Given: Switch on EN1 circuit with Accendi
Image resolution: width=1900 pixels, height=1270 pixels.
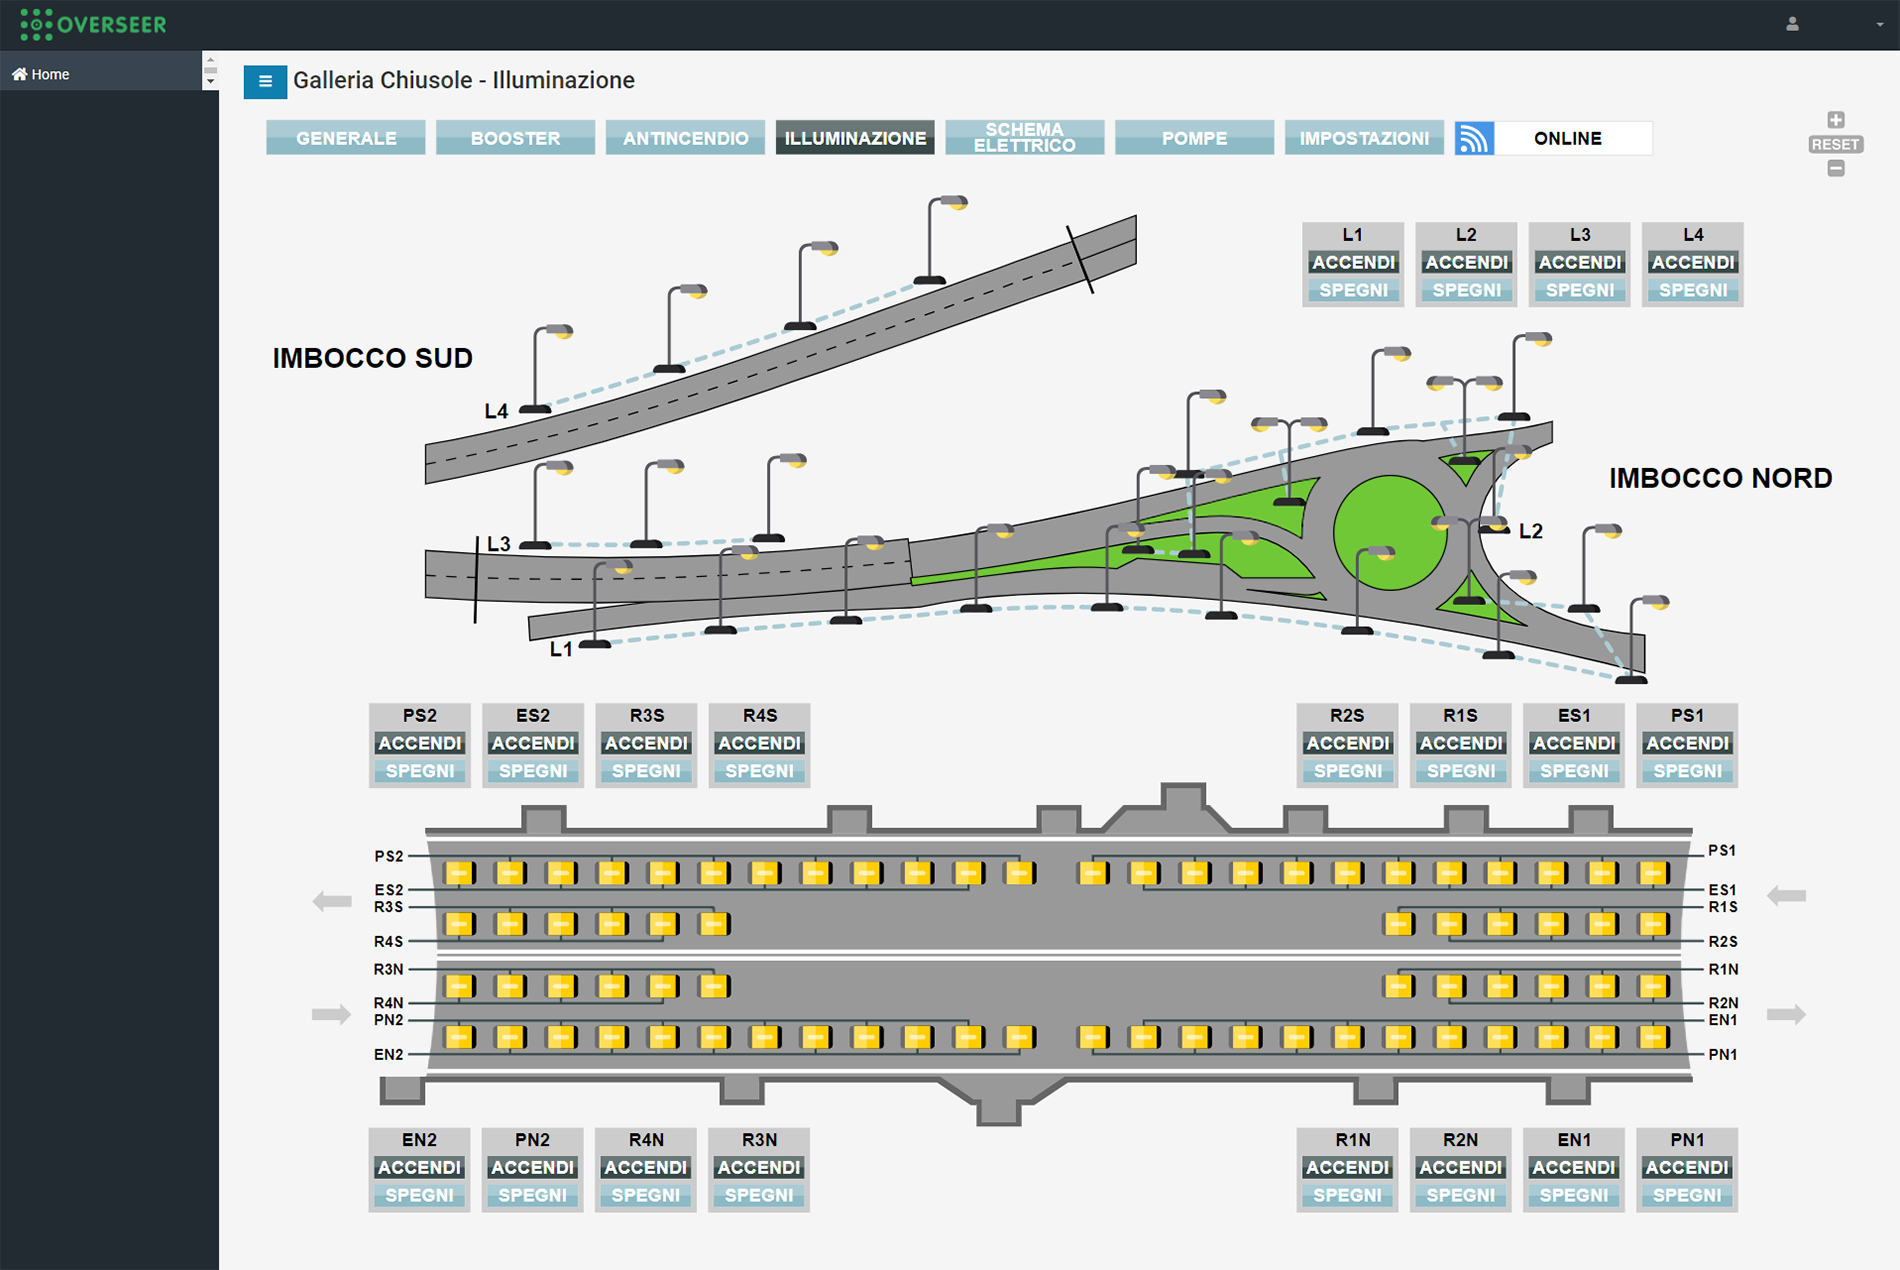Looking at the screenshot, I should click(1574, 1167).
